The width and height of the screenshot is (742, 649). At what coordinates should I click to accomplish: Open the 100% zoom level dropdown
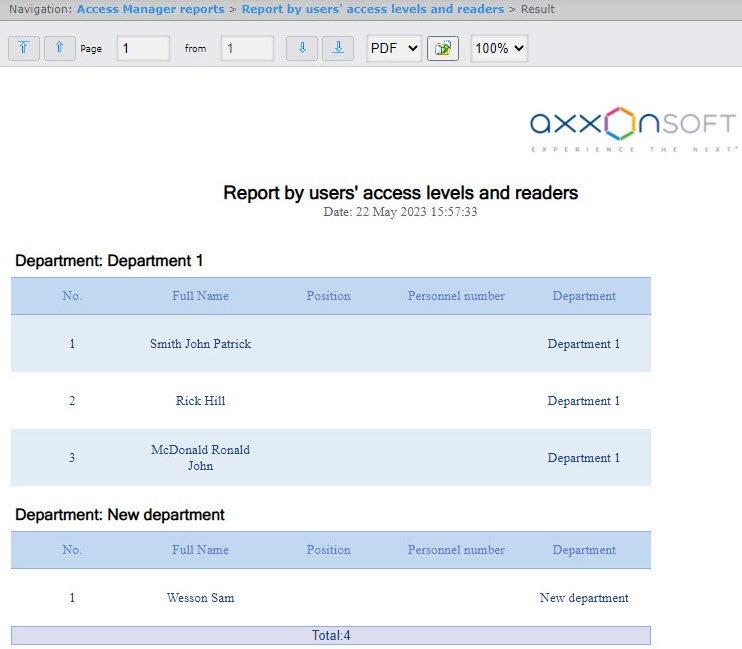pos(499,48)
